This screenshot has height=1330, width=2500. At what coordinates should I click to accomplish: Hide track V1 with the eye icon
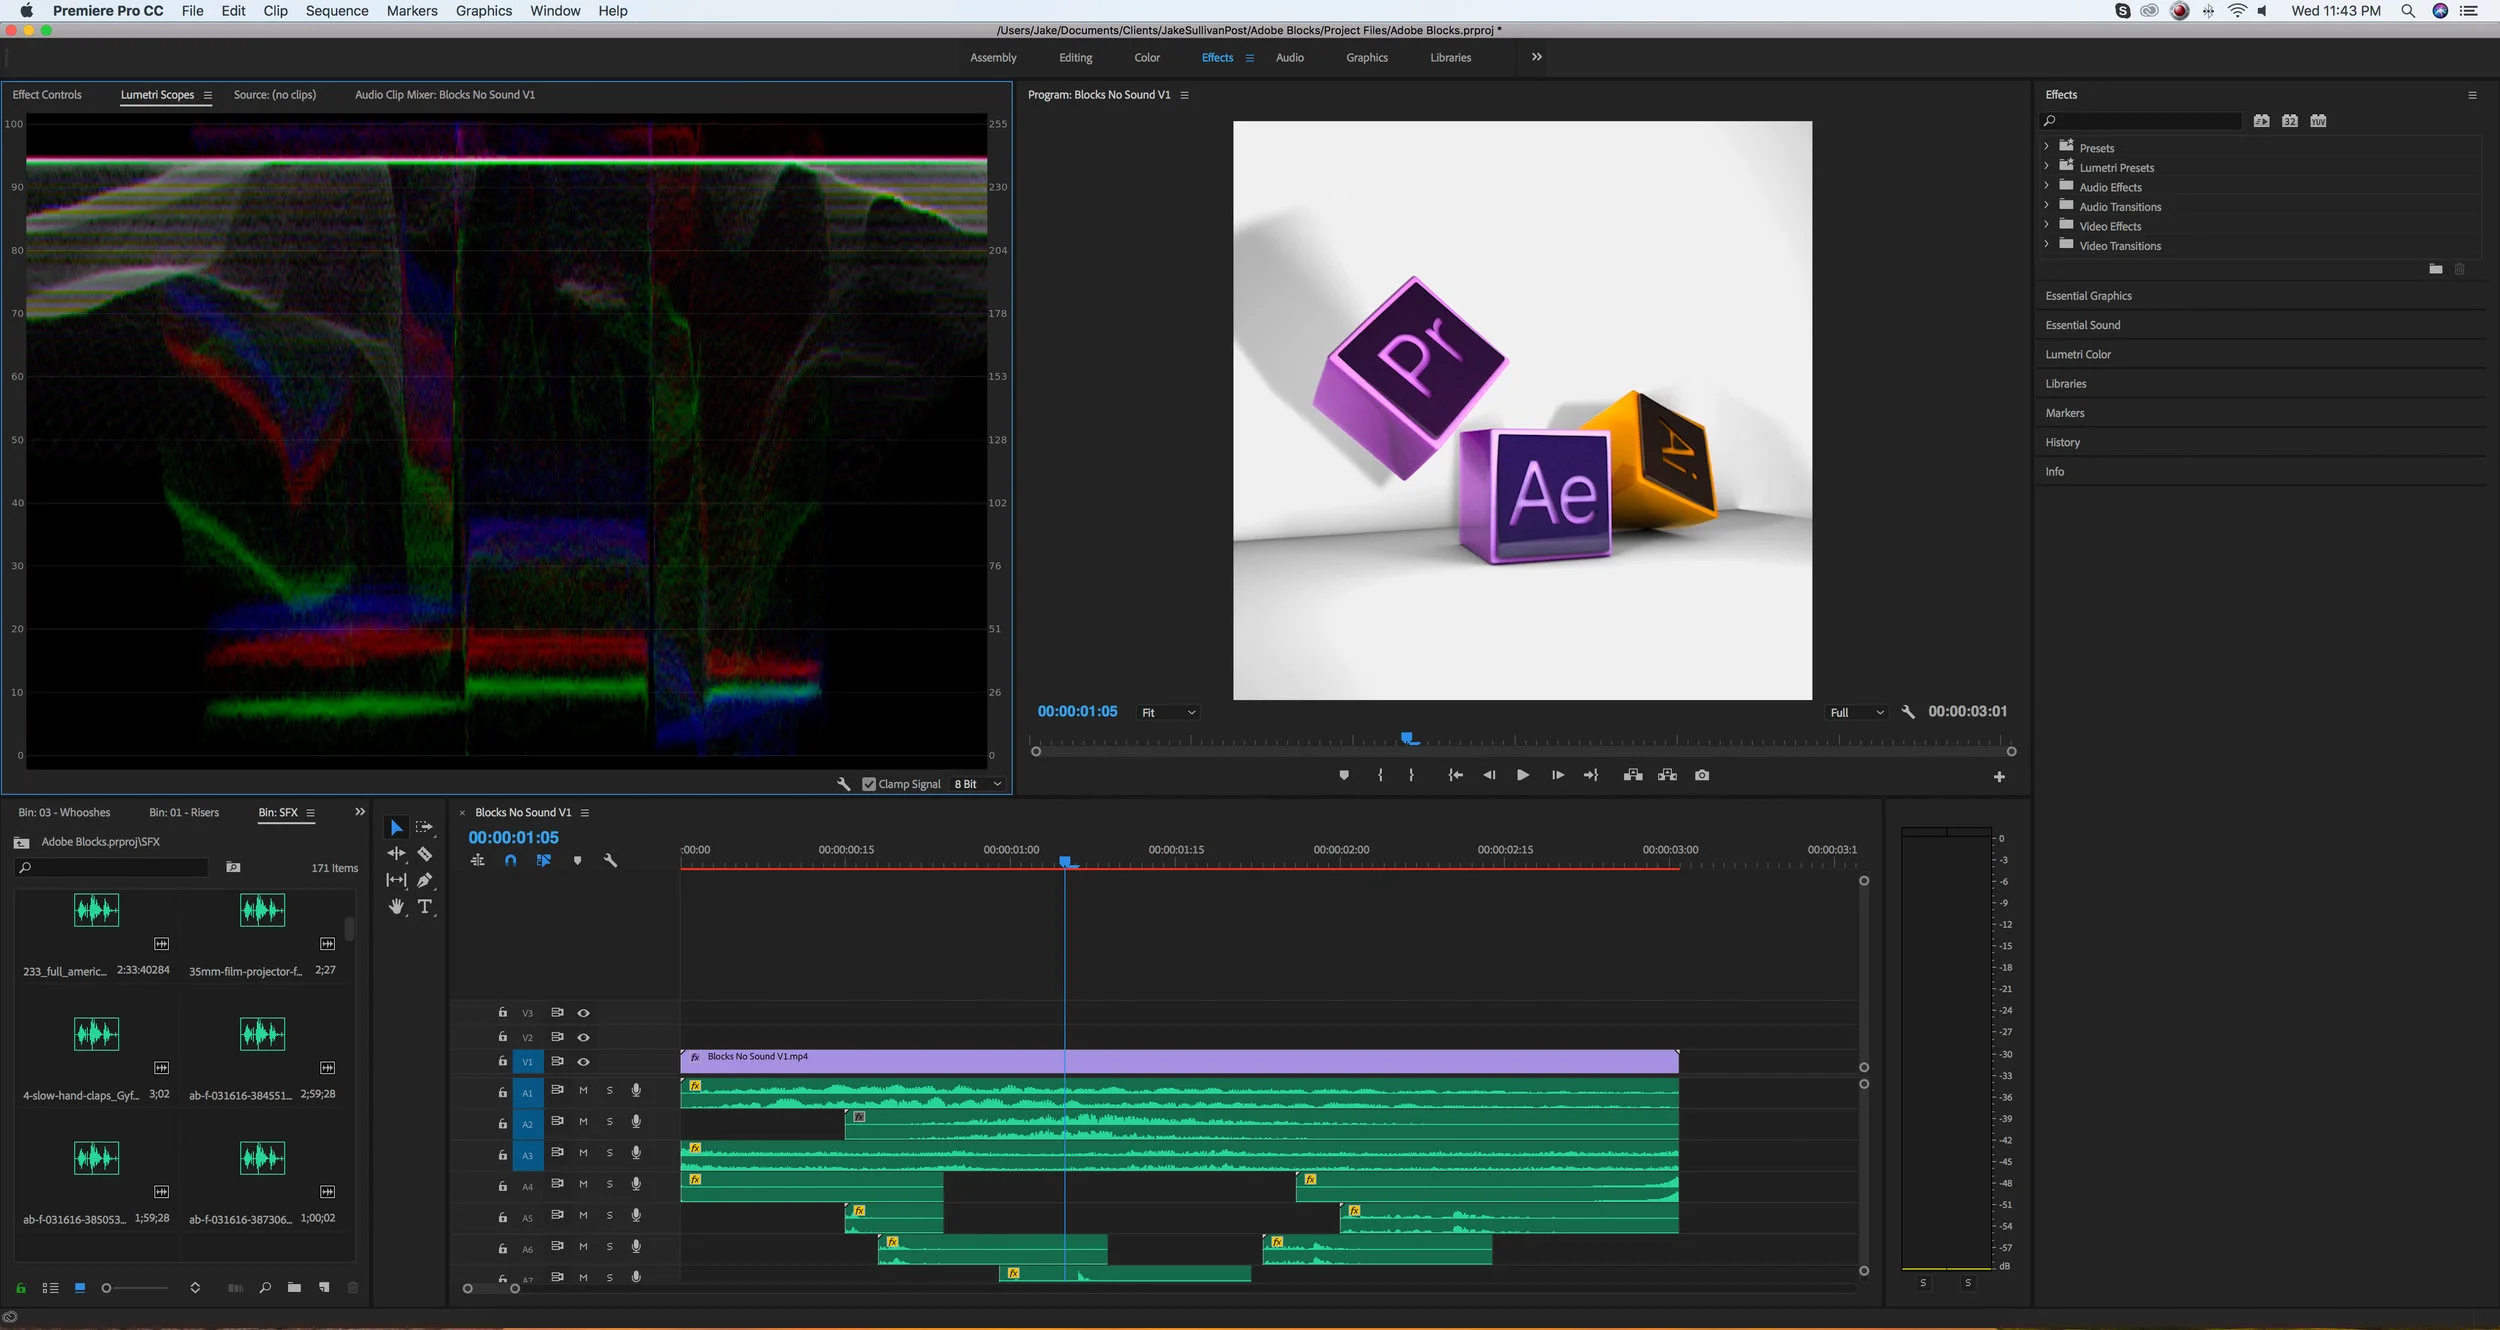click(583, 1062)
